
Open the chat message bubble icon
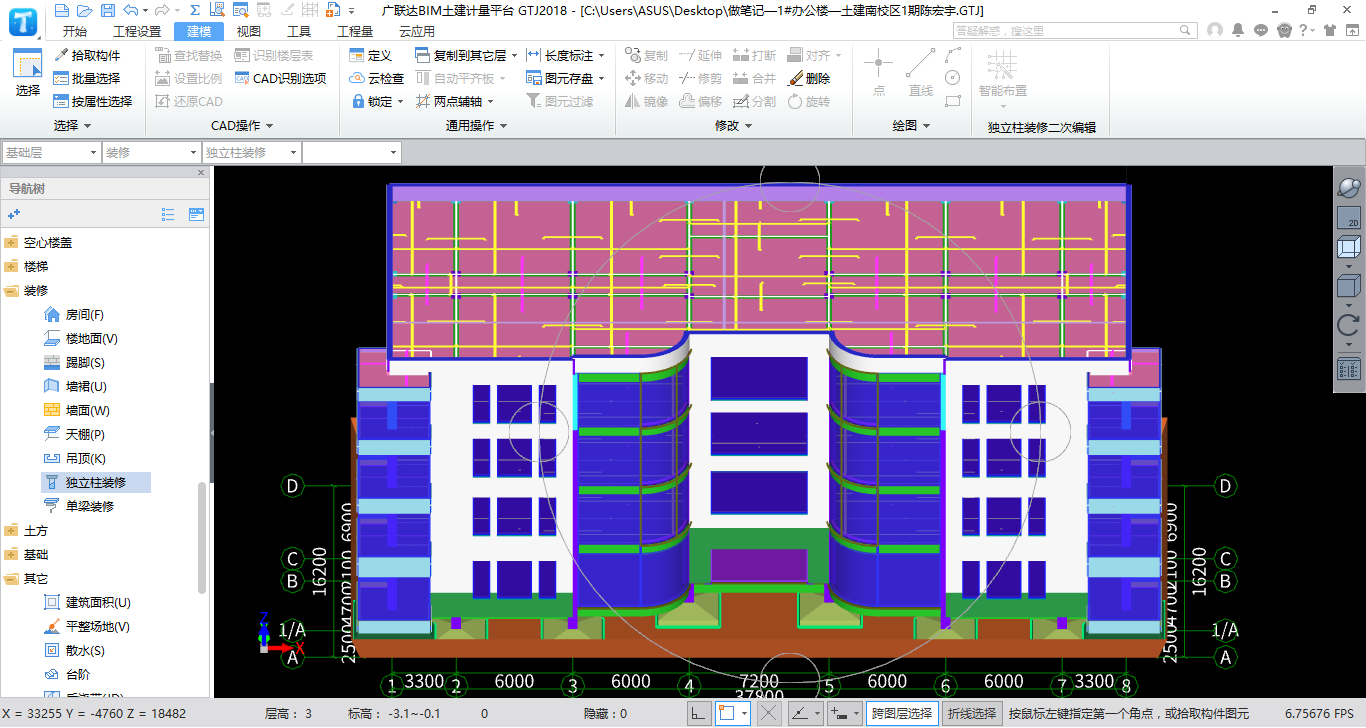(1262, 30)
